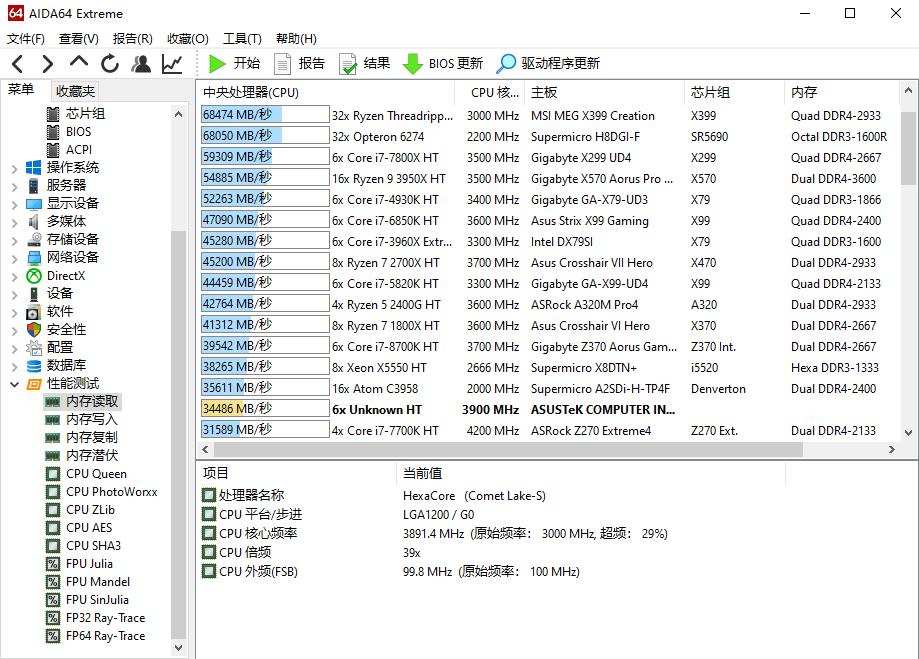Open the 帮助(H) menu
This screenshot has height=659, width=919.
[296, 39]
